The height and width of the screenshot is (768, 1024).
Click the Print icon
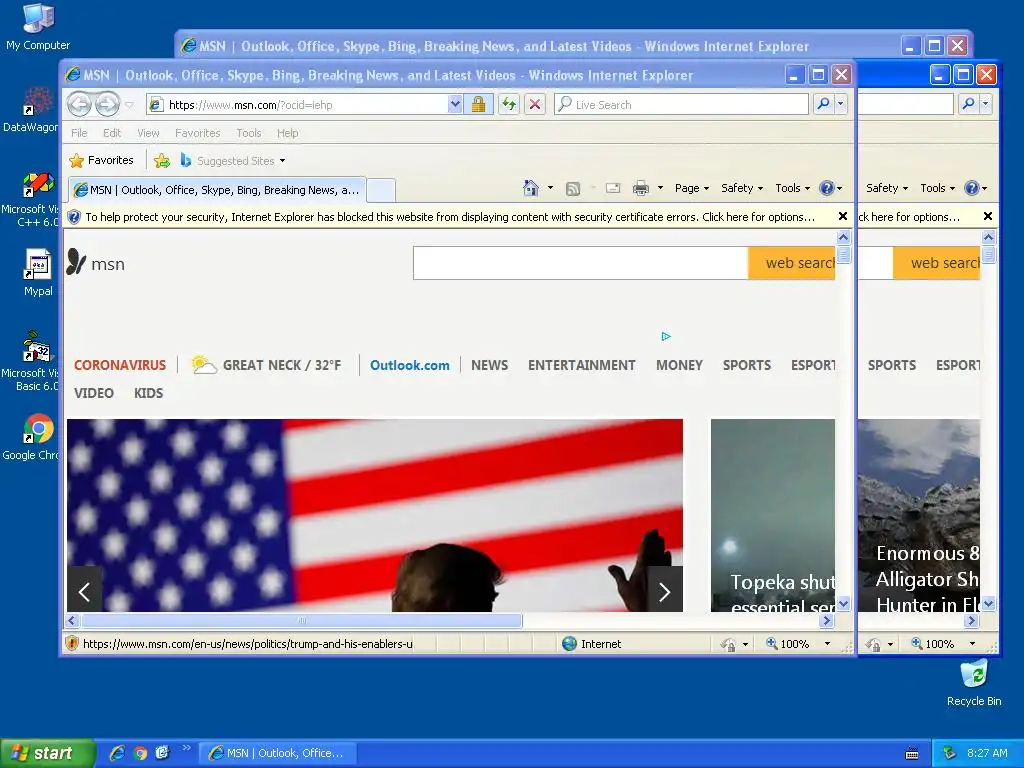pyautogui.click(x=641, y=188)
